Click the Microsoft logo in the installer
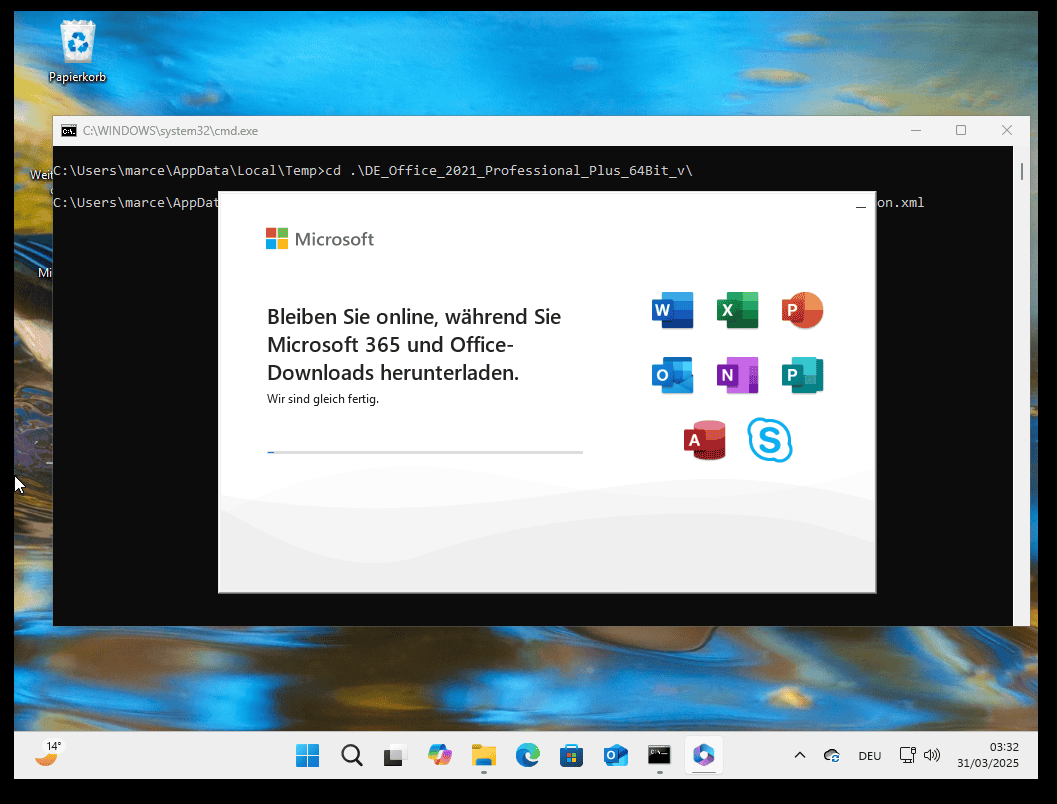The image size is (1057, 804). point(319,239)
